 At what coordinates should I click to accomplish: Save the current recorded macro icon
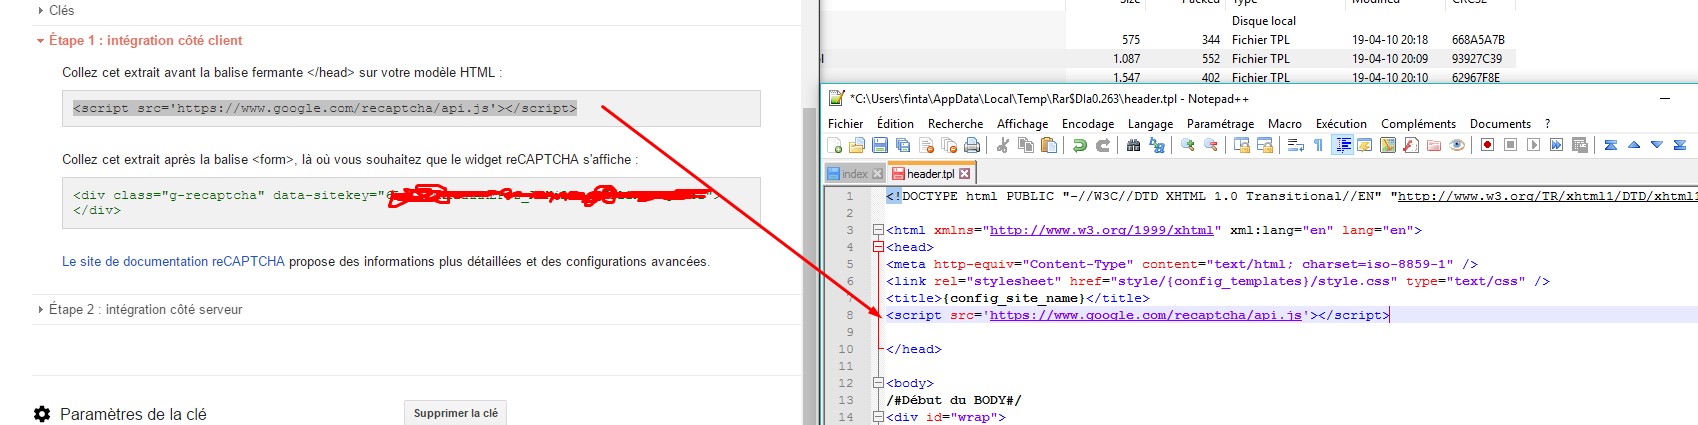[x=1580, y=145]
